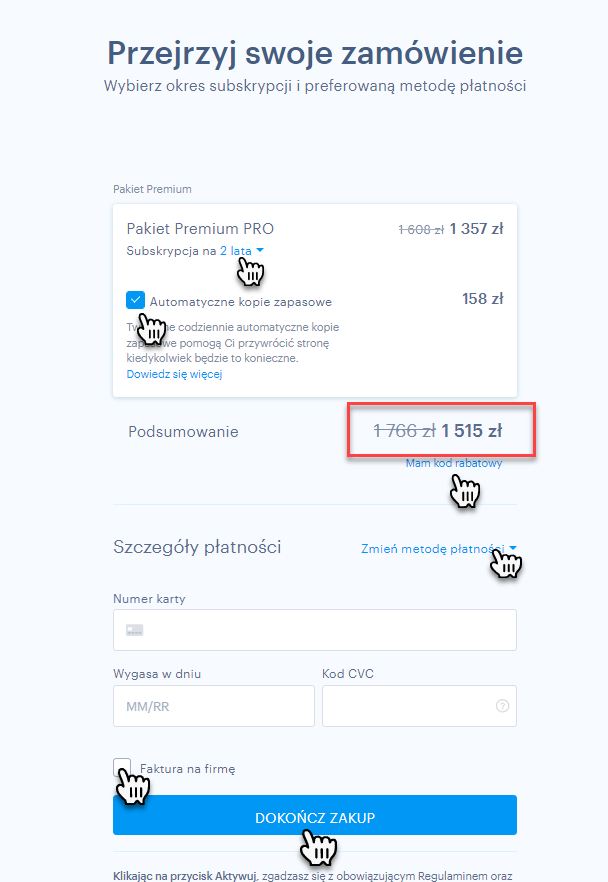Click the arrow next to Zmień metodę płatności
This screenshot has height=882, width=608.
tap(513, 548)
